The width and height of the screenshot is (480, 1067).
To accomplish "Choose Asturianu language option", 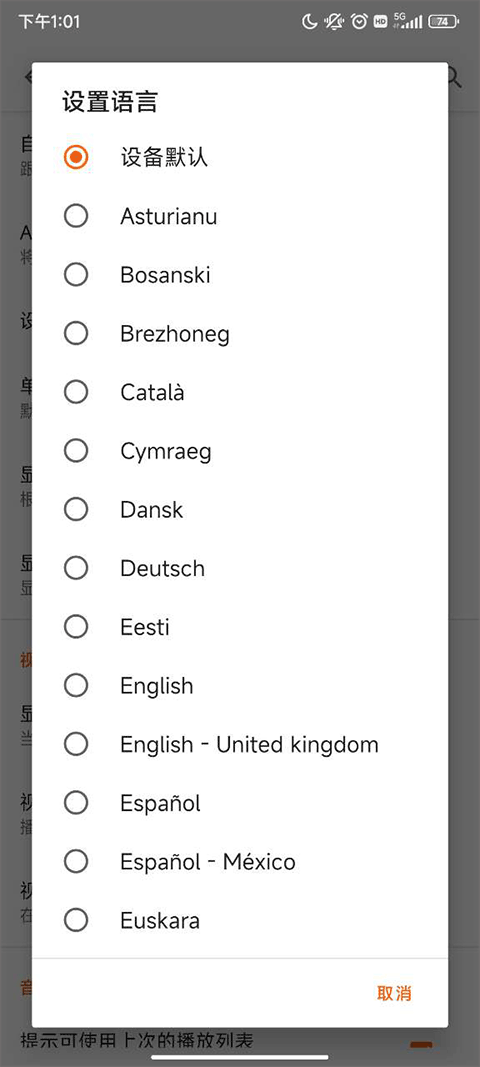I will point(240,216).
